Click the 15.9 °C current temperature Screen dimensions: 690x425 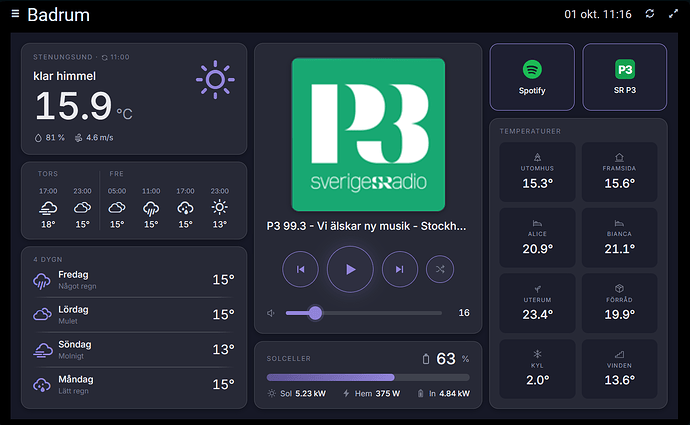(84, 106)
